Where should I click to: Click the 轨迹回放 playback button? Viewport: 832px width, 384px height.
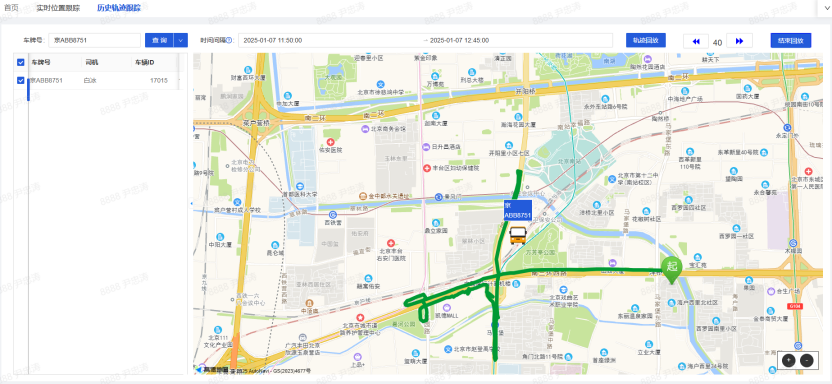pos(646,40)
